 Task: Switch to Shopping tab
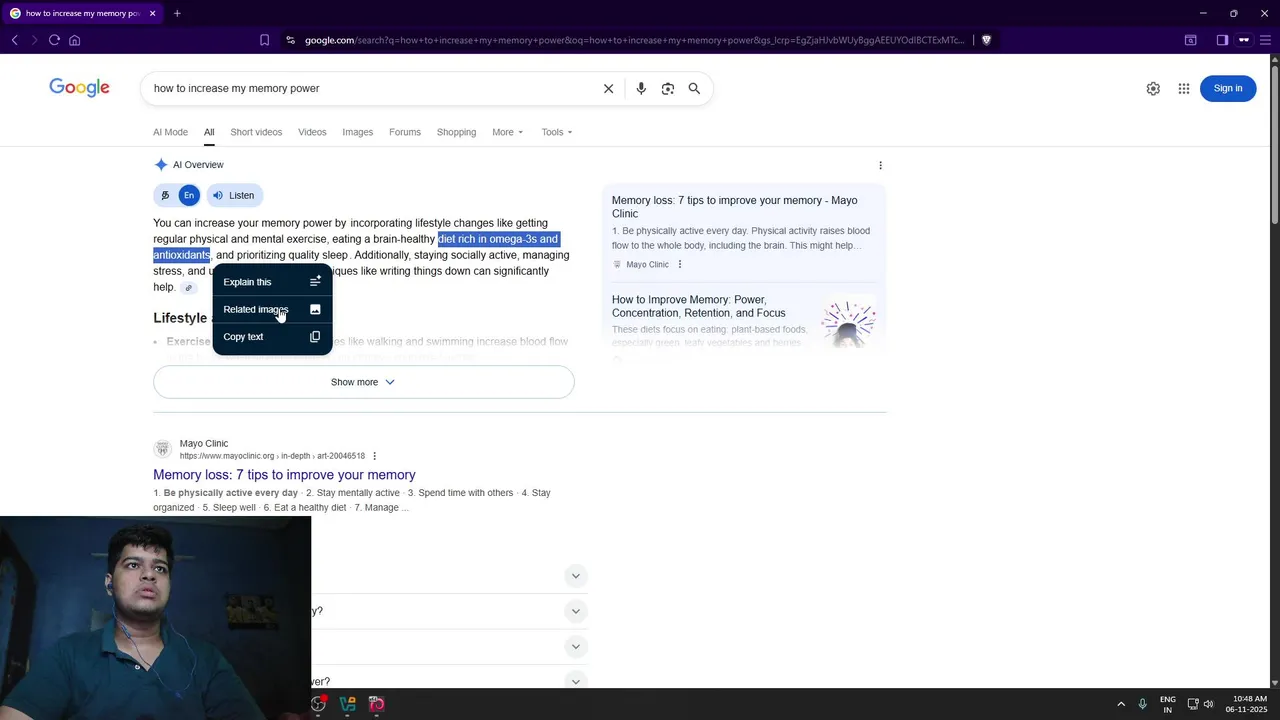tap(456, 132)
